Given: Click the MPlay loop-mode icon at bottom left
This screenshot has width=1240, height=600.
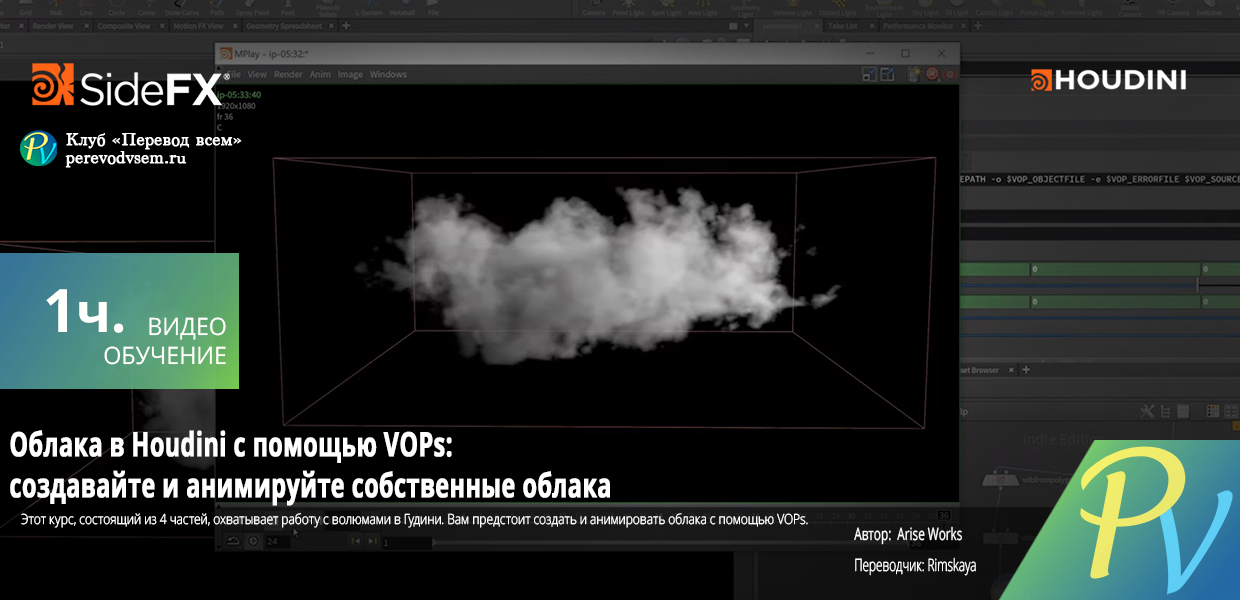Looking at the screenshot, I should point(233,541).
